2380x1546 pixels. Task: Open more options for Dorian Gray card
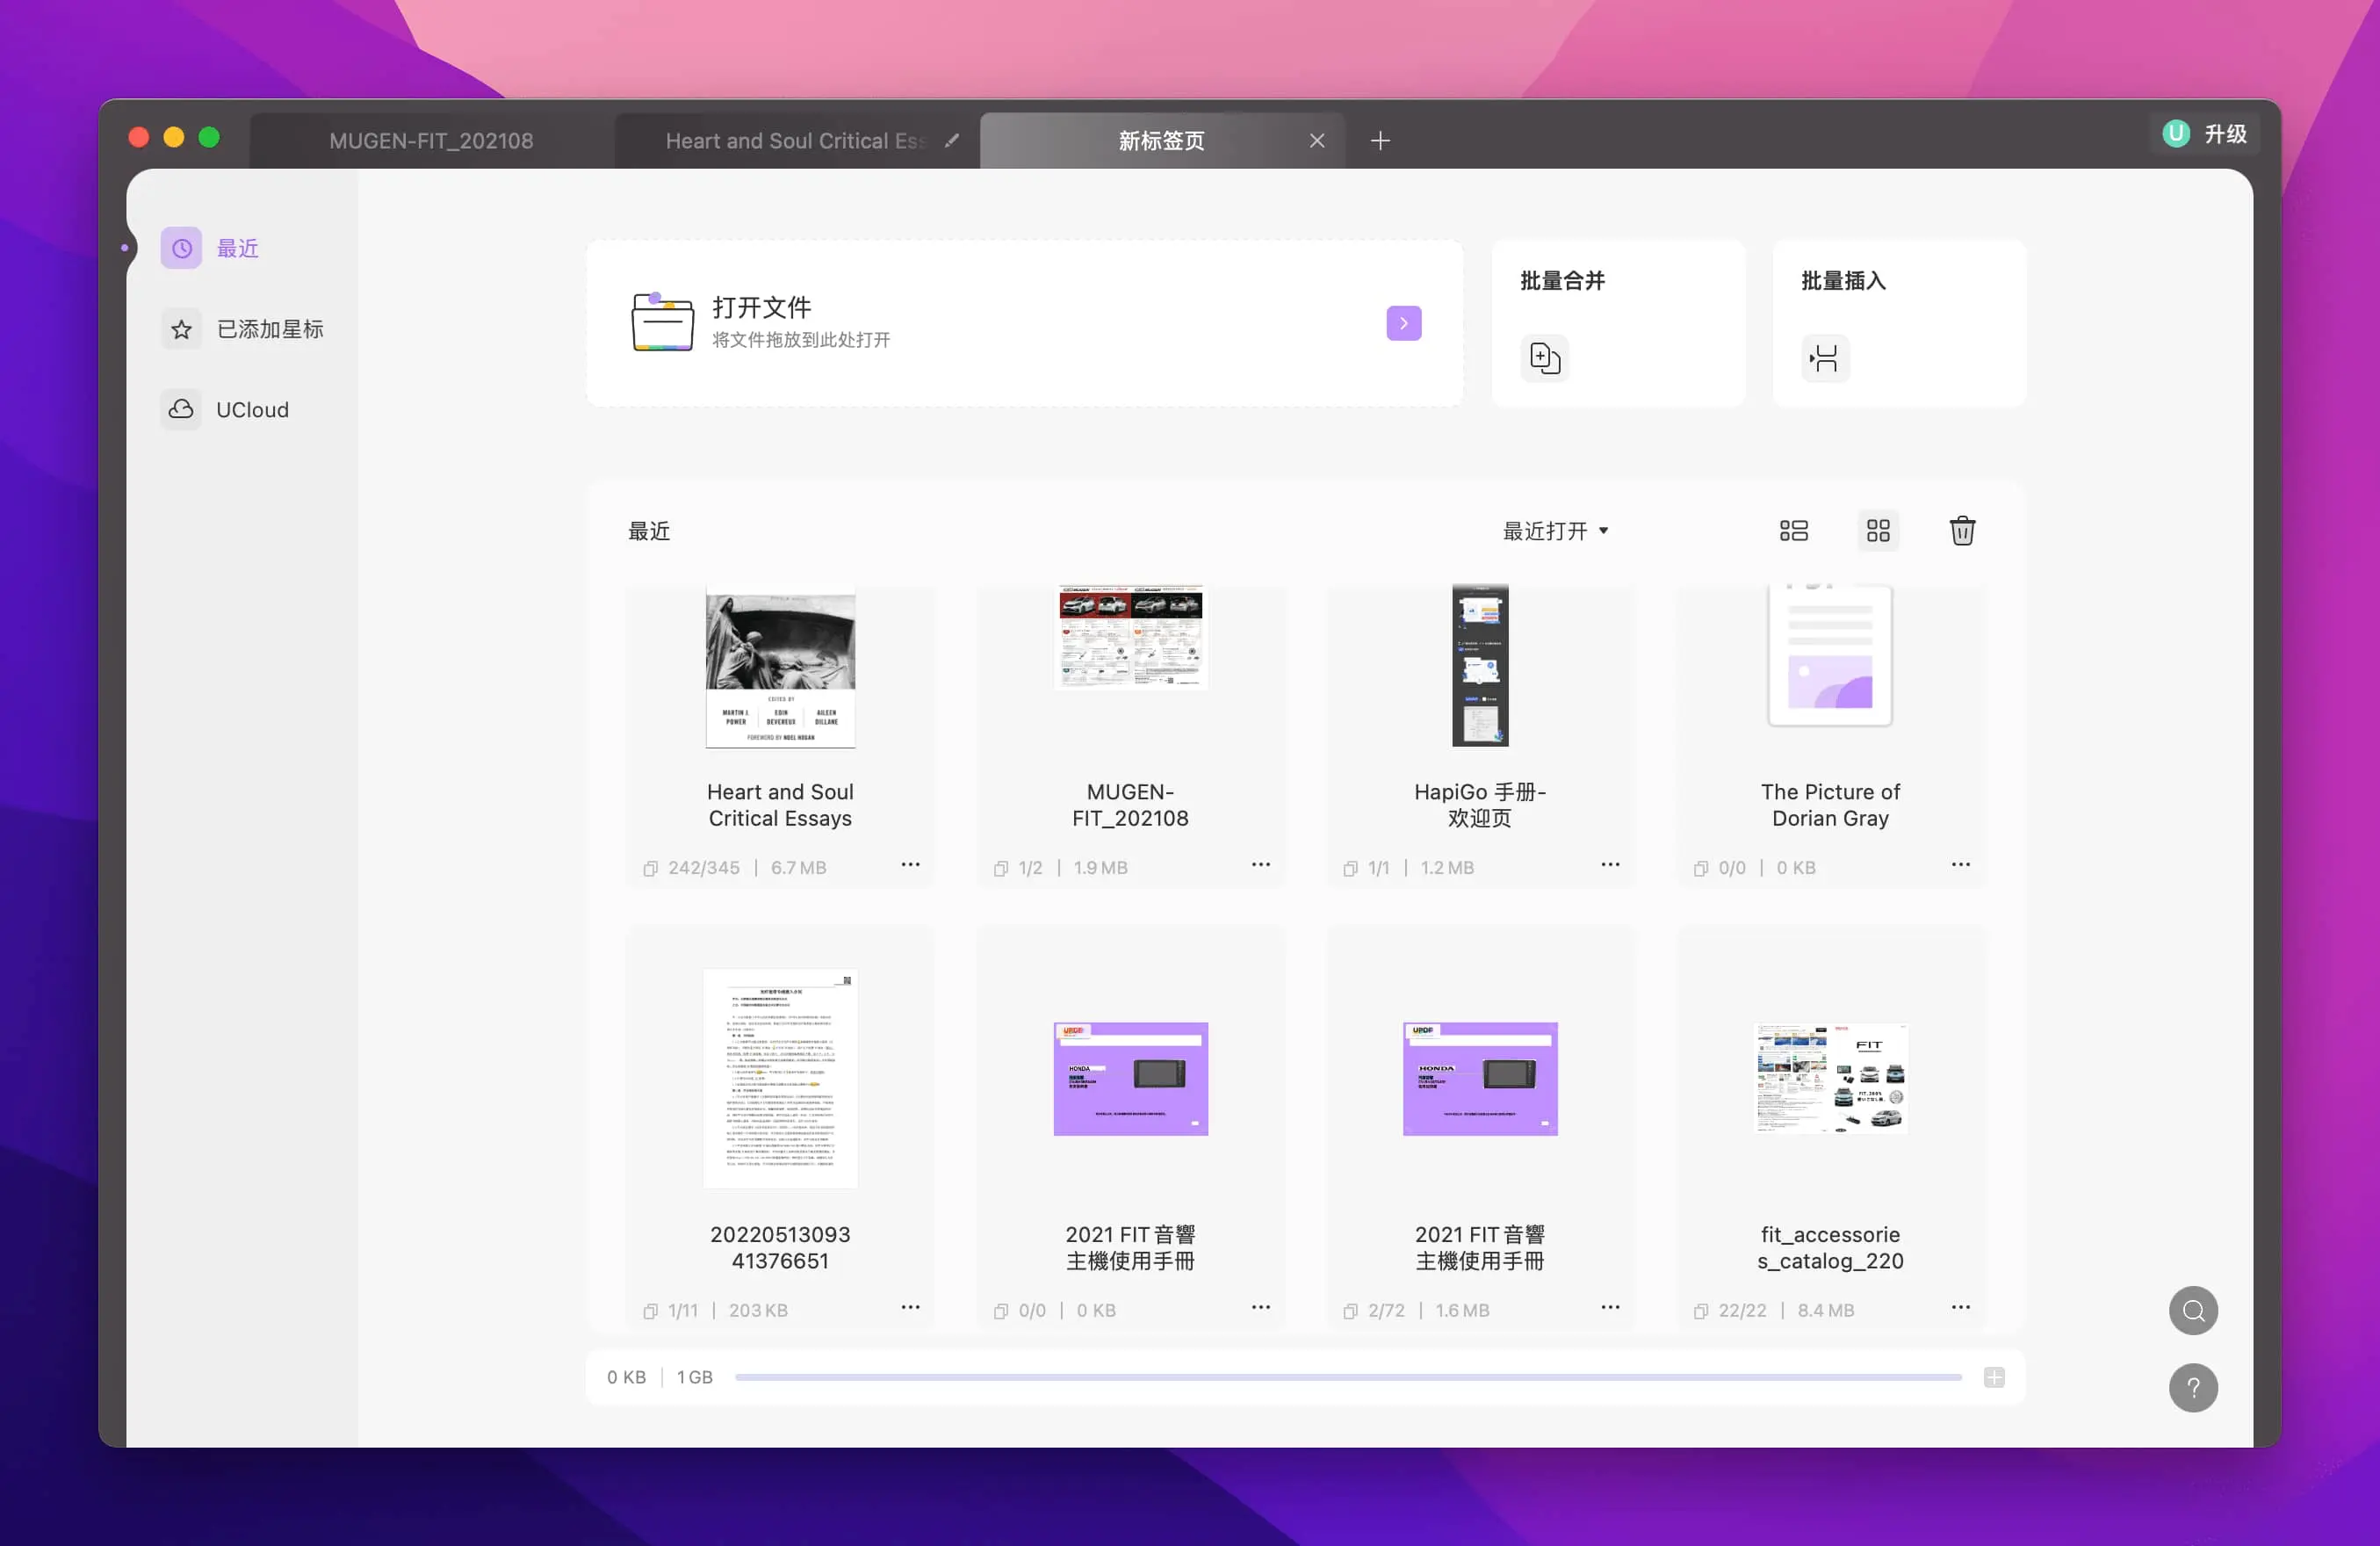tap(1960, 864)
